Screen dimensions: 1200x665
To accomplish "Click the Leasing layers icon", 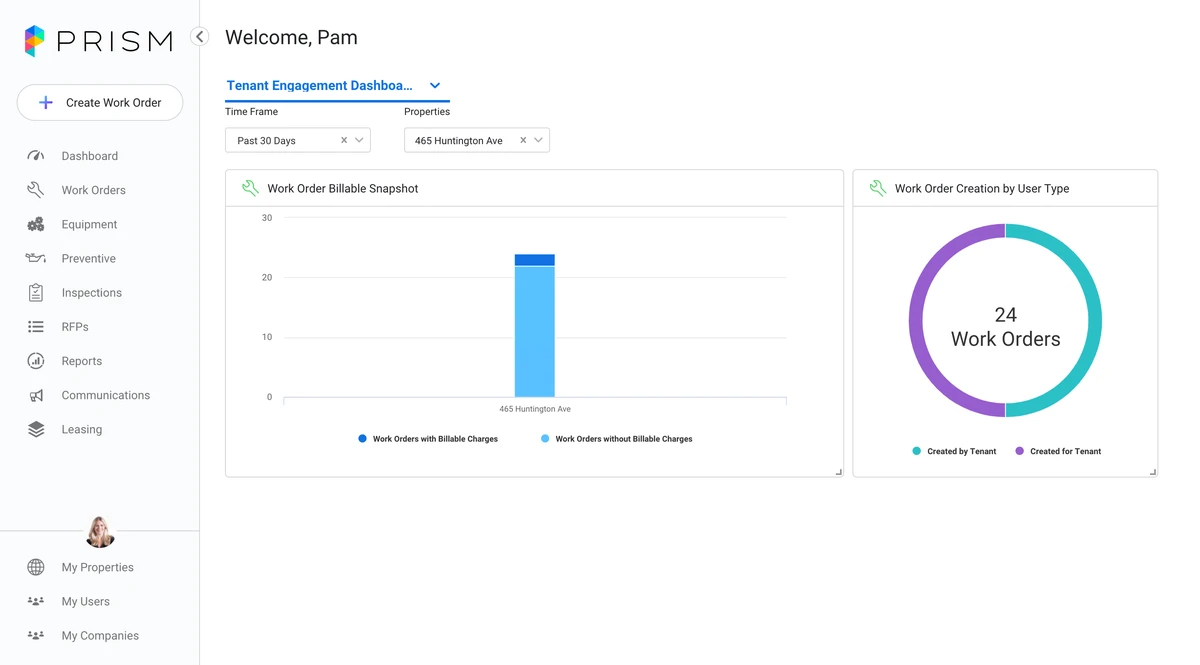I will coord(36,430).
